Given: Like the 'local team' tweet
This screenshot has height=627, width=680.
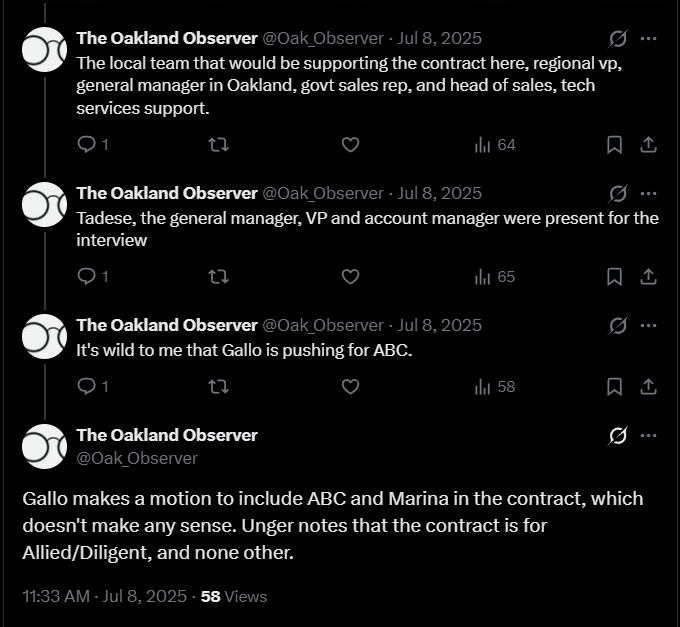Looking at the screenshot, I should click(x=350, y=145).
